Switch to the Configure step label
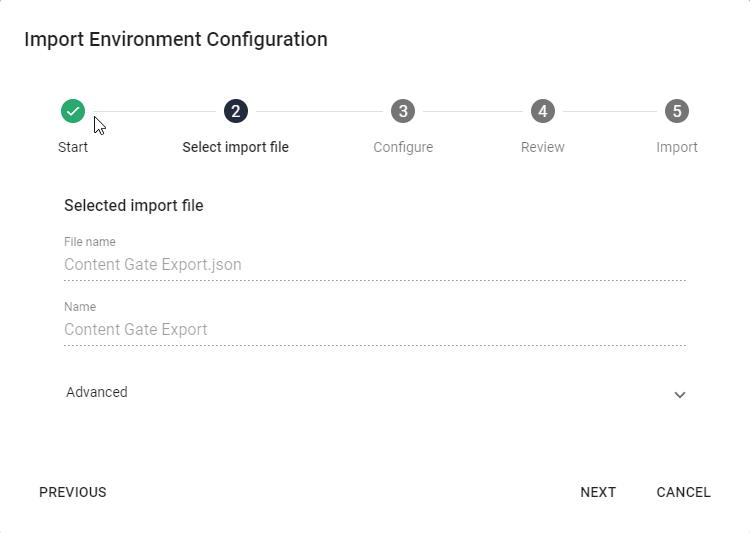Screen dimensions: 750x533 (403, 147)
